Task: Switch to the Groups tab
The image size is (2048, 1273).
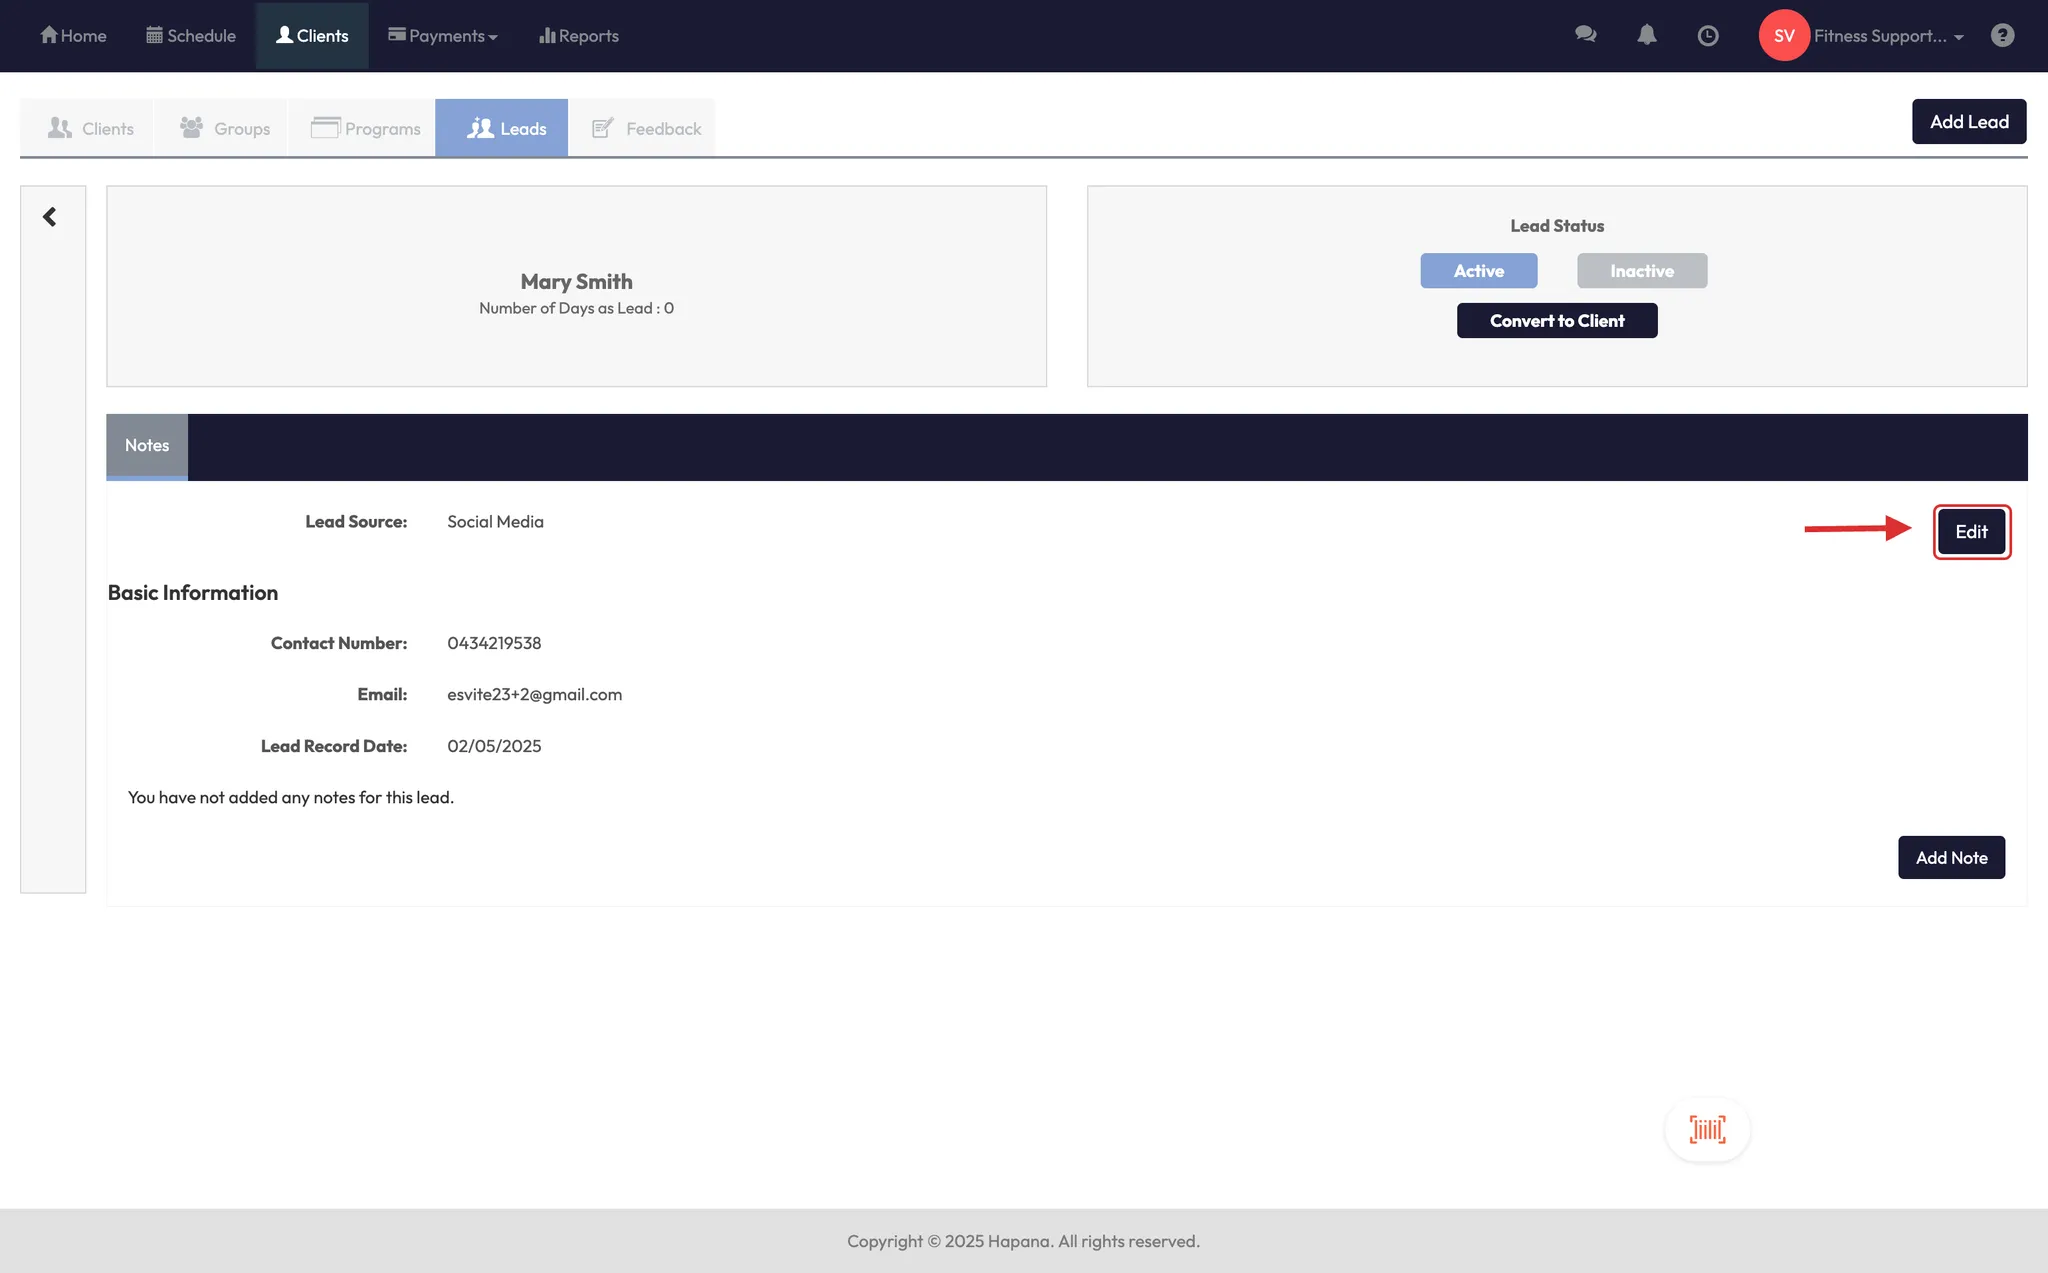Action: [224, 128]
